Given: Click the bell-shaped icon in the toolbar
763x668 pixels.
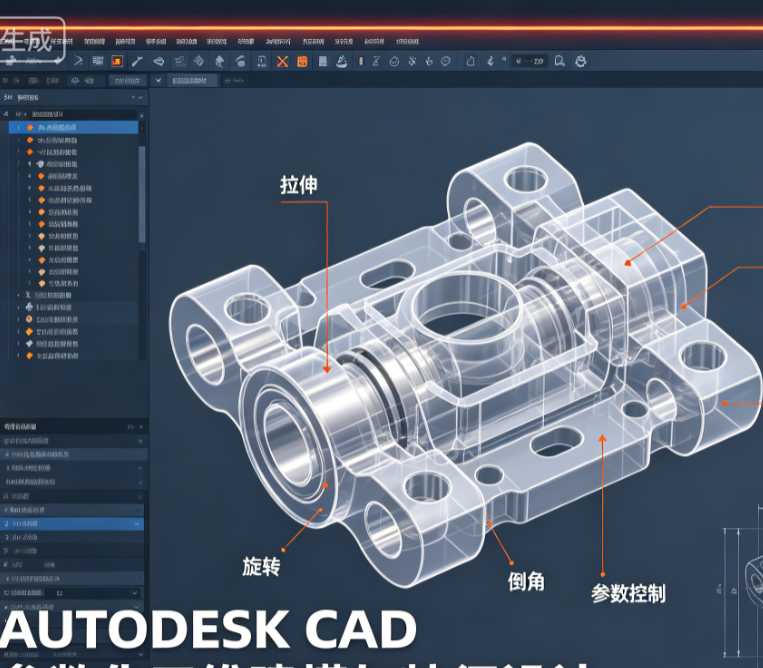Looking at the screenshot, I should [x=471, y=61].
